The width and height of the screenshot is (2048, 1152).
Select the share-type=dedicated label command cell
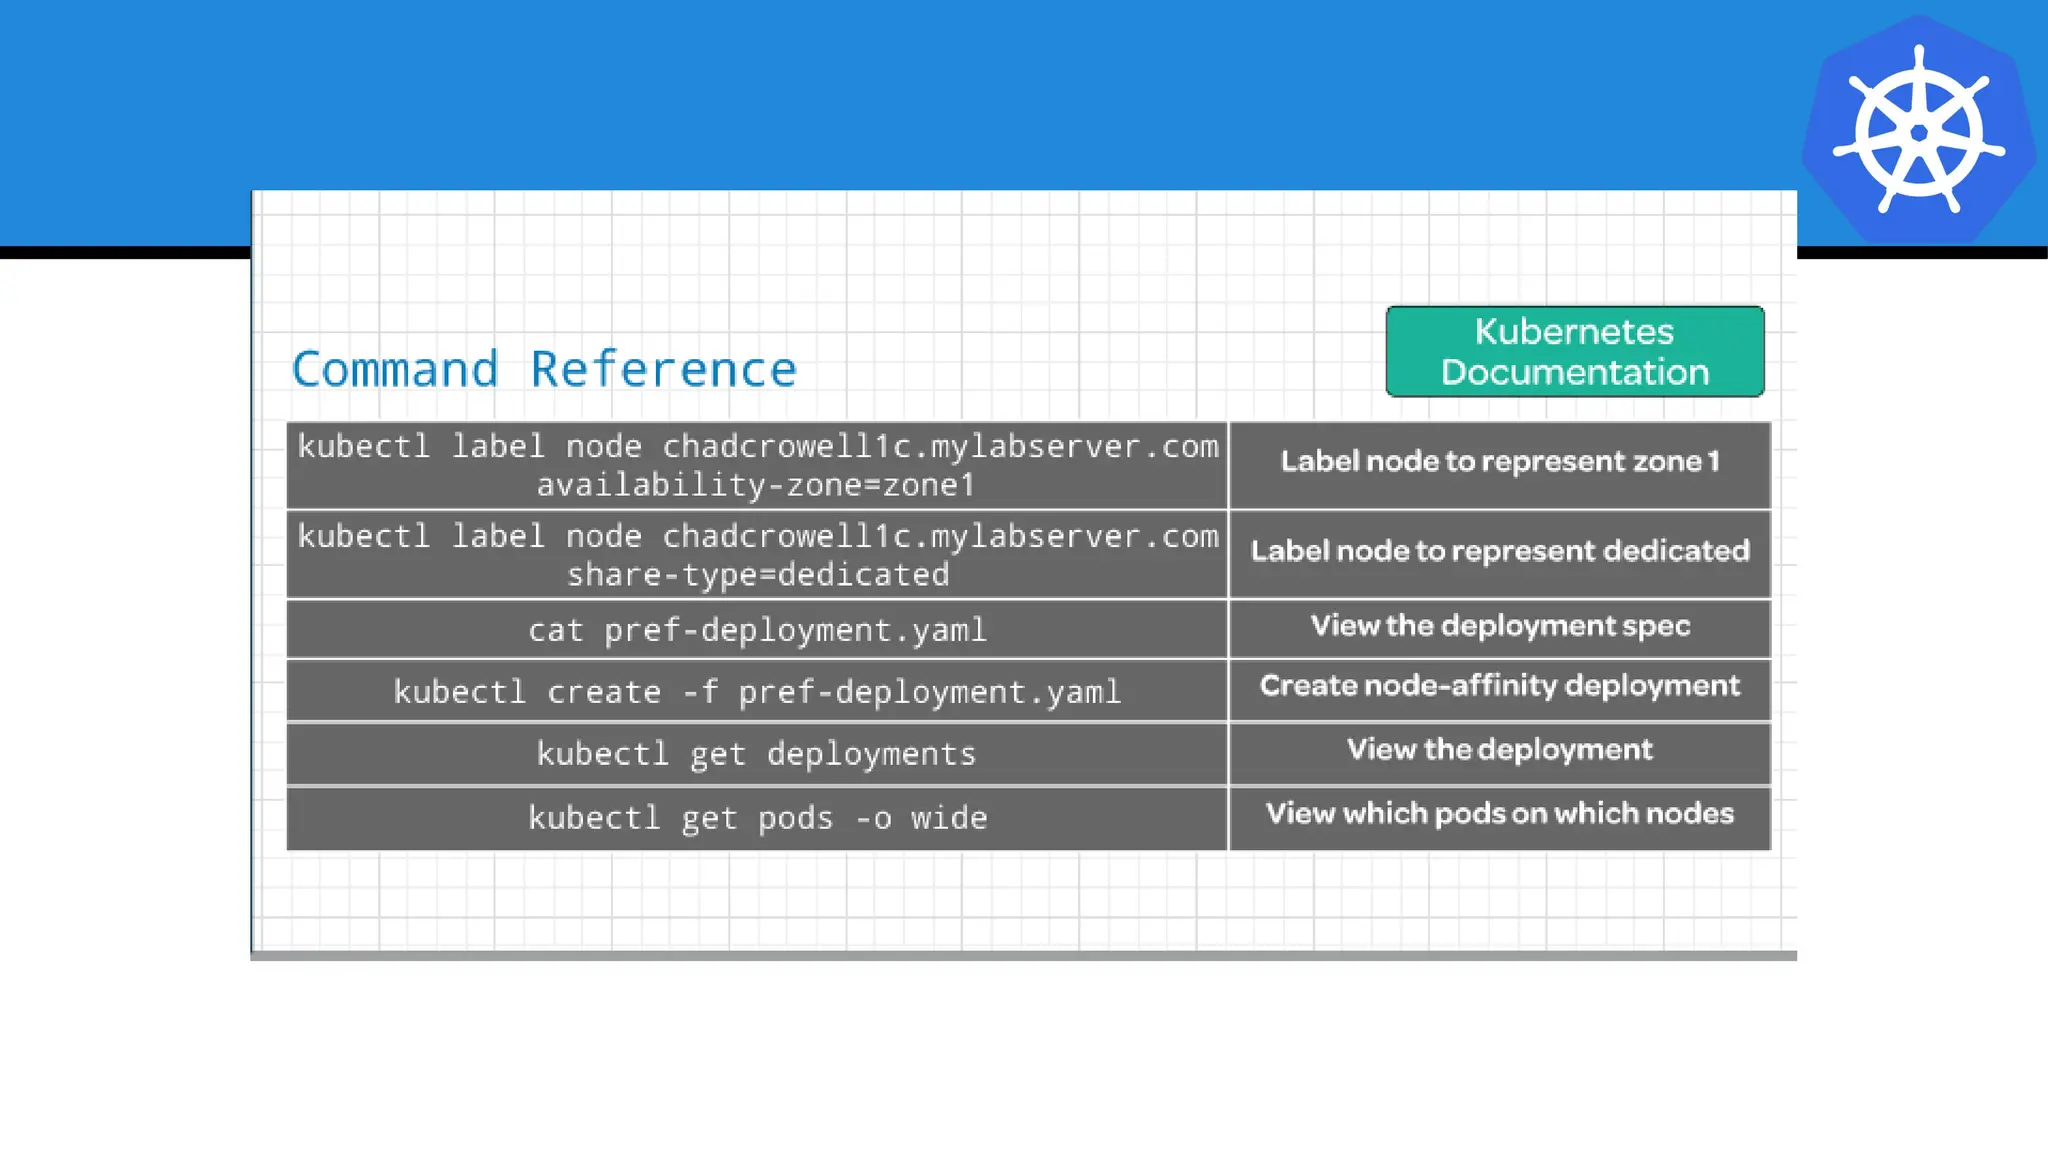(x=757, y=555)
